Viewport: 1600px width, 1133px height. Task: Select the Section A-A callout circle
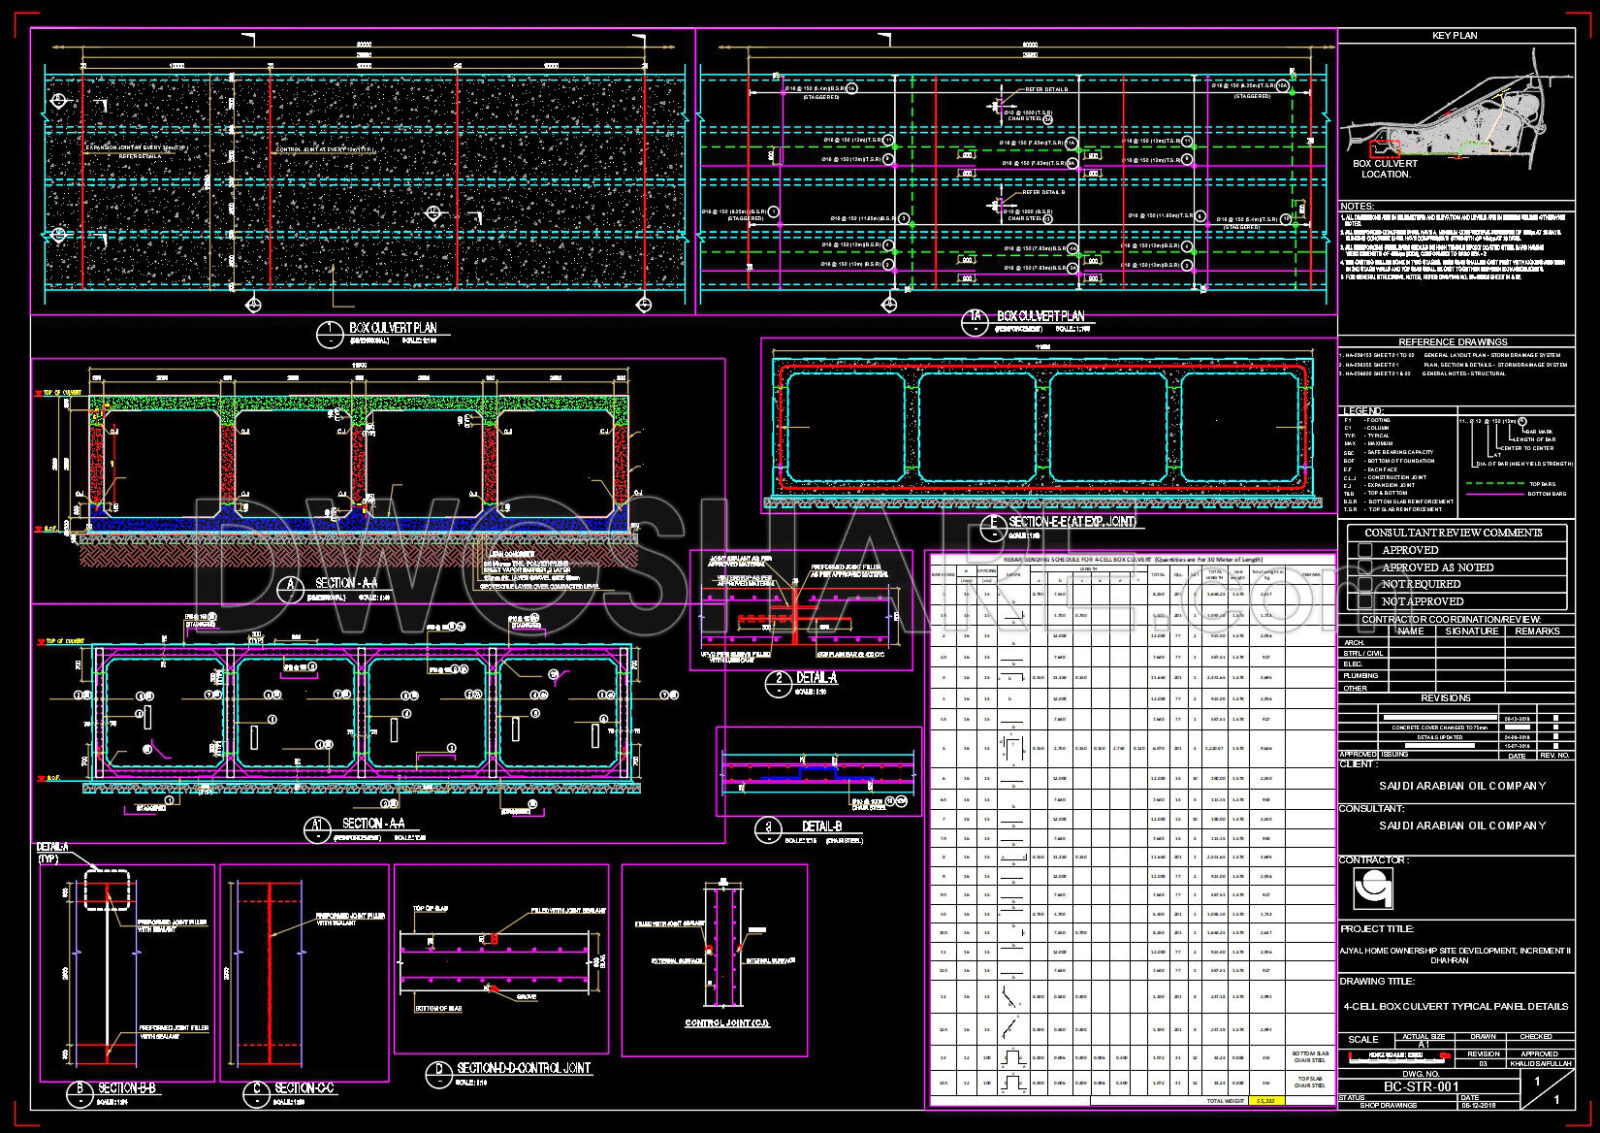tap(289, 585)
